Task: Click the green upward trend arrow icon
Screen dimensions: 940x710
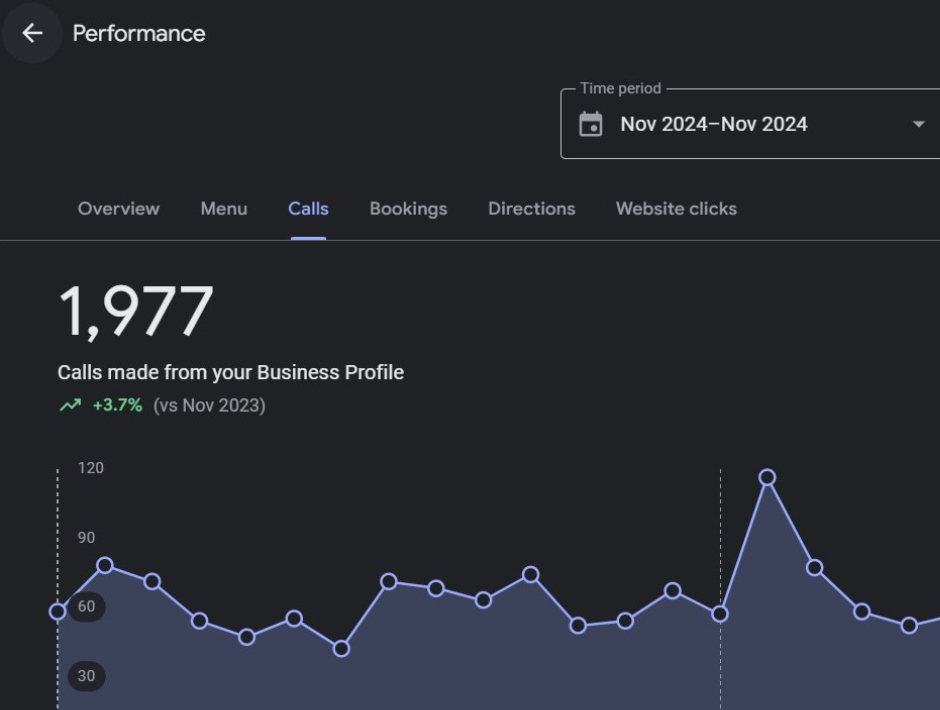Action: [70, 406]
